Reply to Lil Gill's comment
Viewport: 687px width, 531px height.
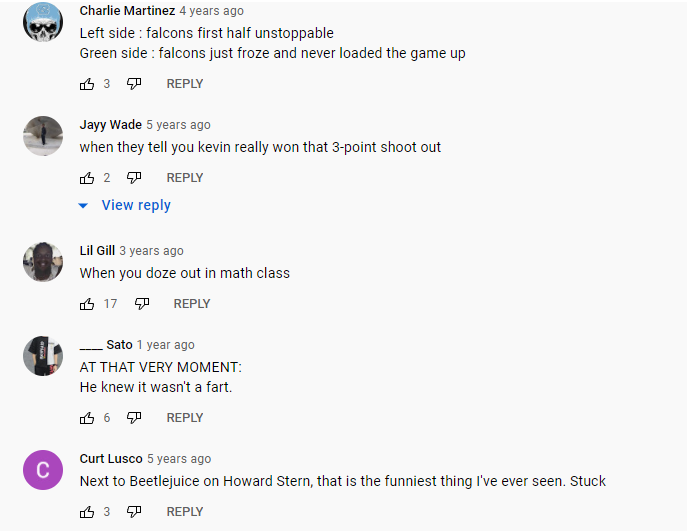click(x=192, y=304)
